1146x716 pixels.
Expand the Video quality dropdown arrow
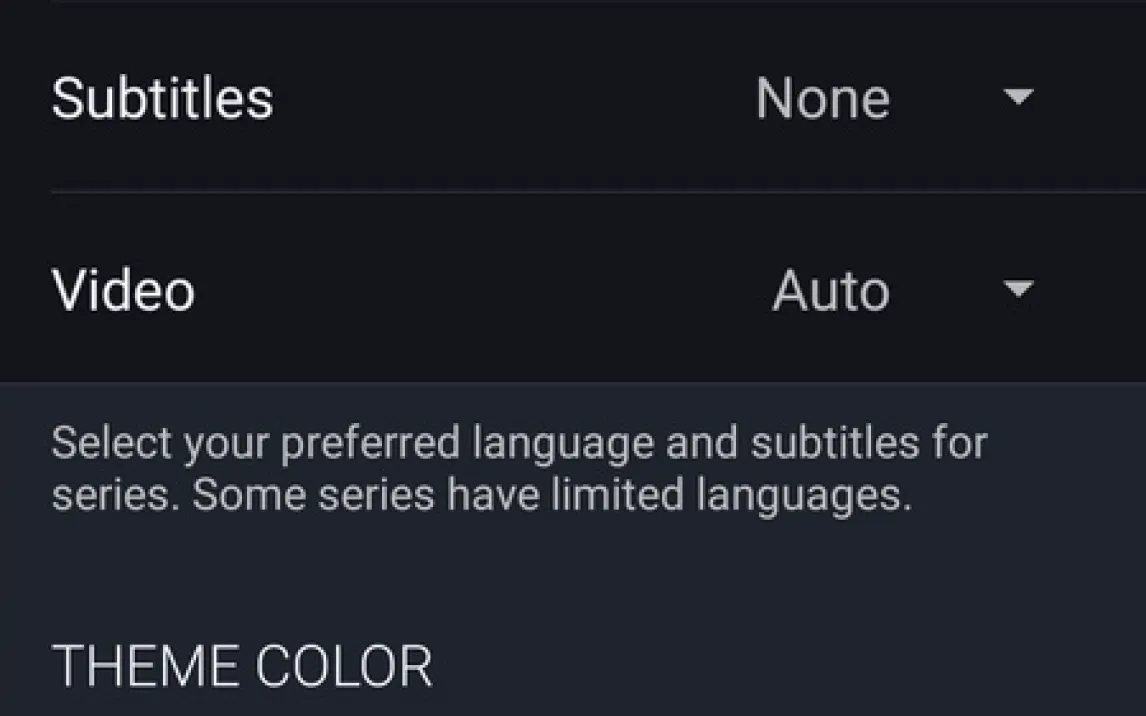(1018, 290)
